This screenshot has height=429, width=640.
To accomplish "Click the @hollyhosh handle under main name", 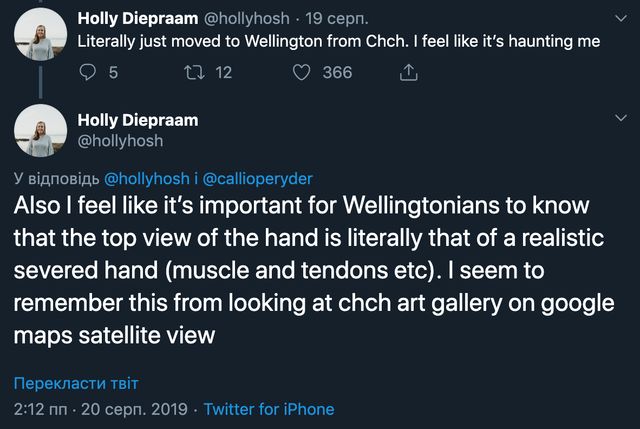I will coord(120,141).
